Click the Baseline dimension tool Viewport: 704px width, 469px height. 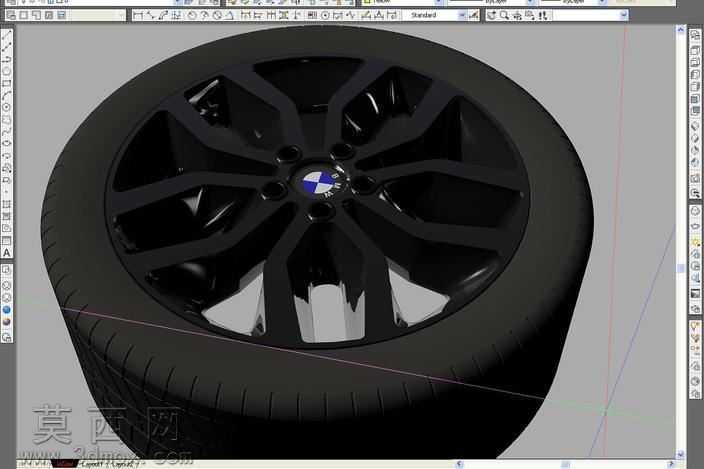coord(258,16)
